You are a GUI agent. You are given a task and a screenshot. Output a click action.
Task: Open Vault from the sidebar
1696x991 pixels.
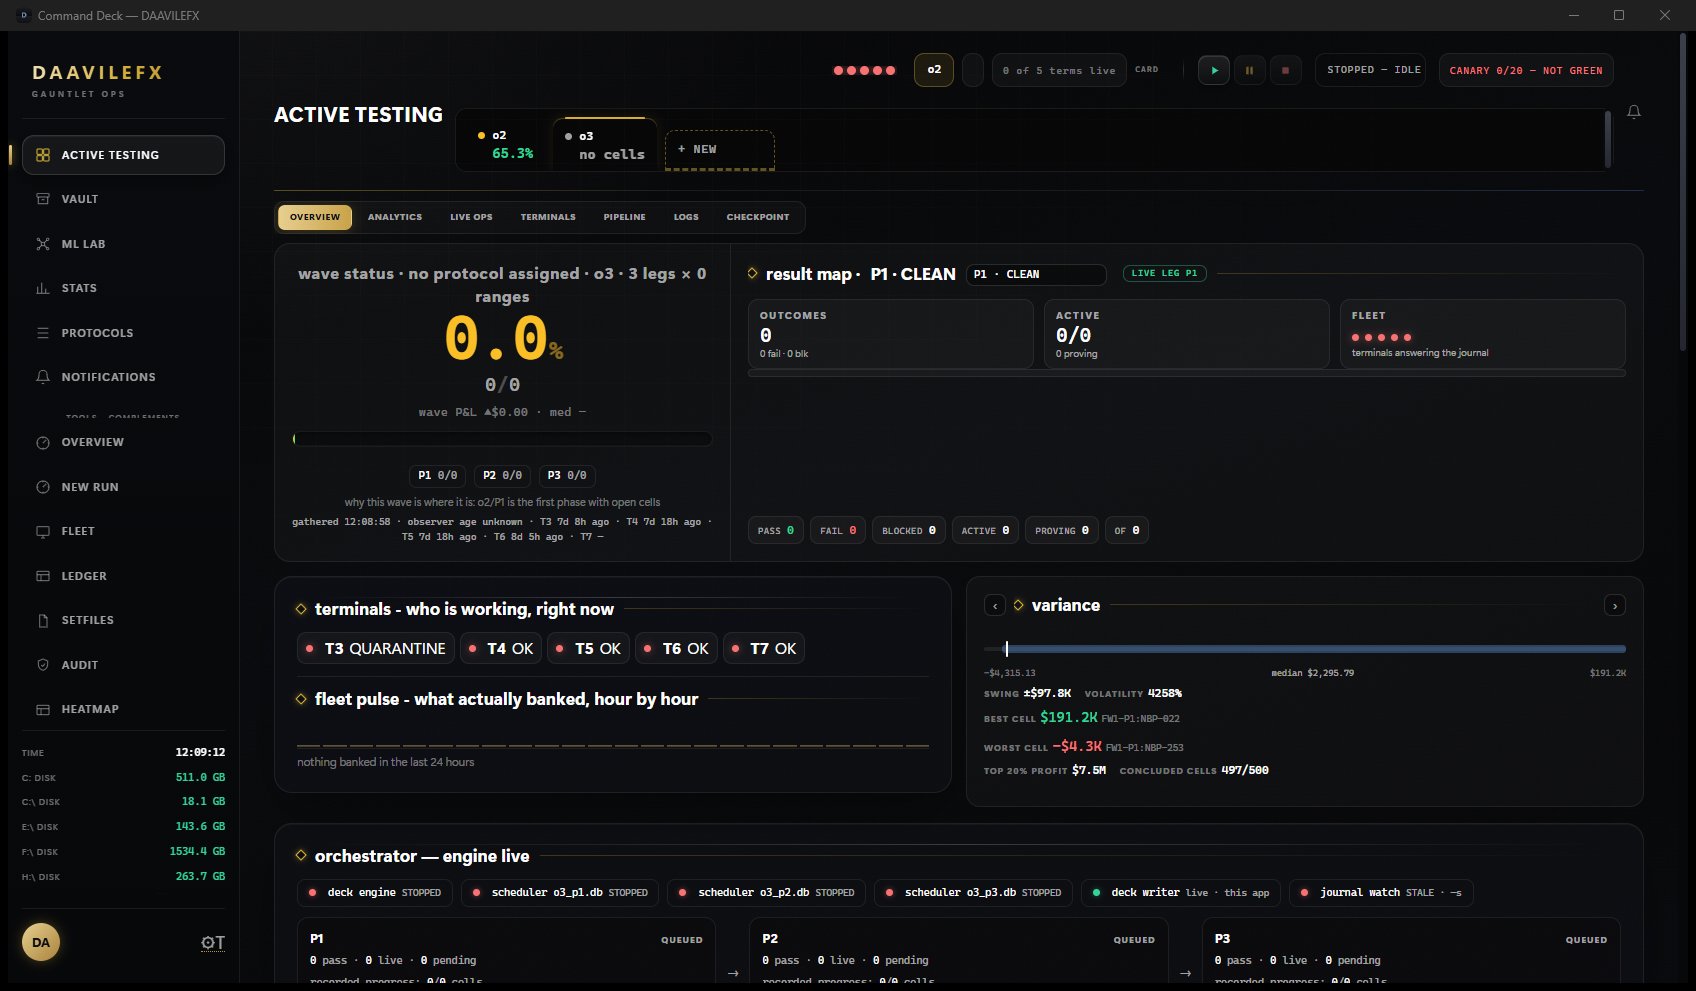(123, 199)
